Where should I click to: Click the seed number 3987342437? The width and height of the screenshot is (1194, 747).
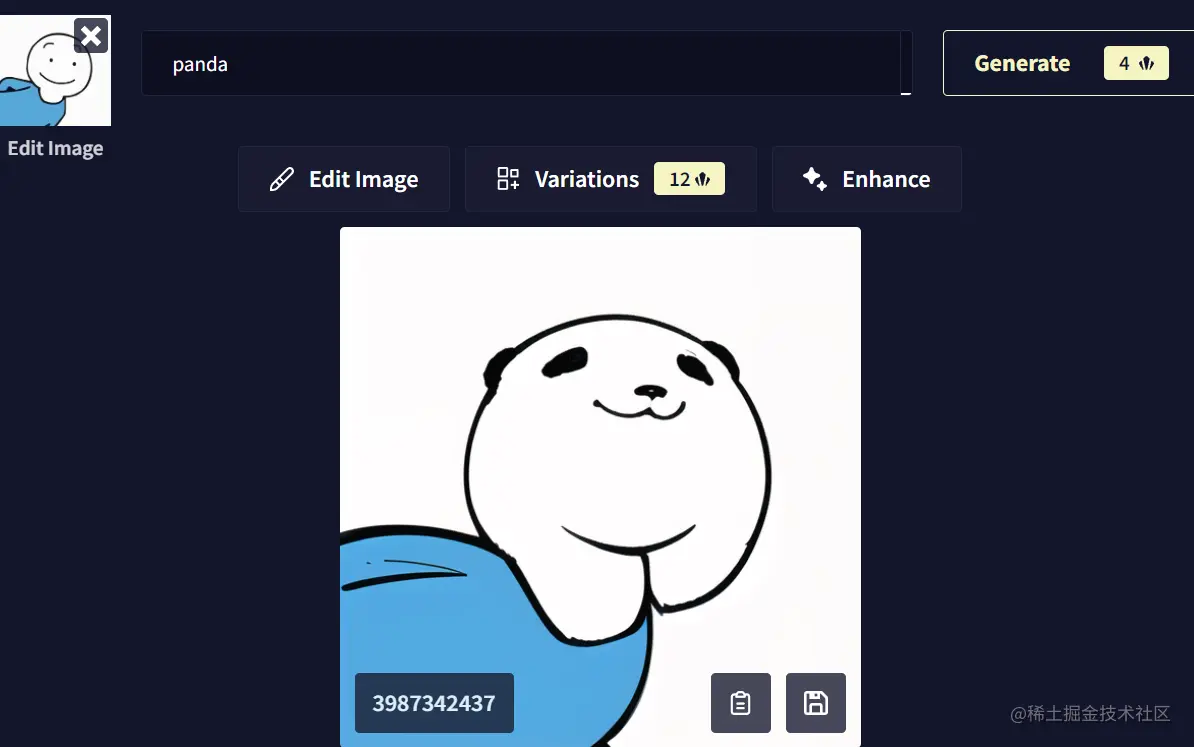pyautogui.click(x=434, y=703)
